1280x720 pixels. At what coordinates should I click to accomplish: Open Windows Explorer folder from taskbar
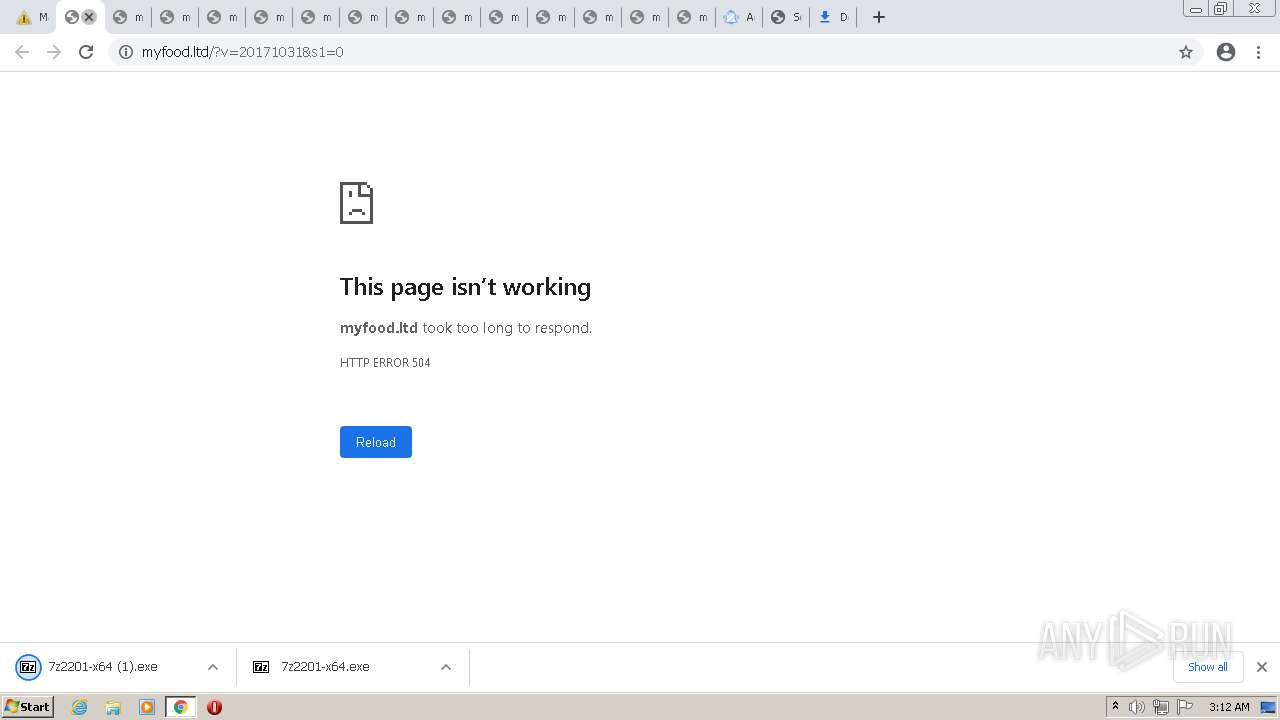[113, 707]
